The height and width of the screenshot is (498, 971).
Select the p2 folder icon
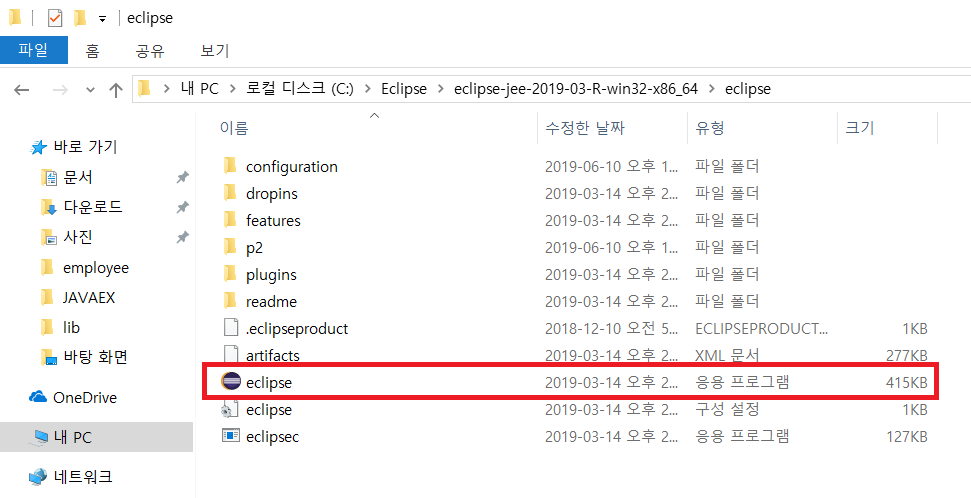pos(230,247)
